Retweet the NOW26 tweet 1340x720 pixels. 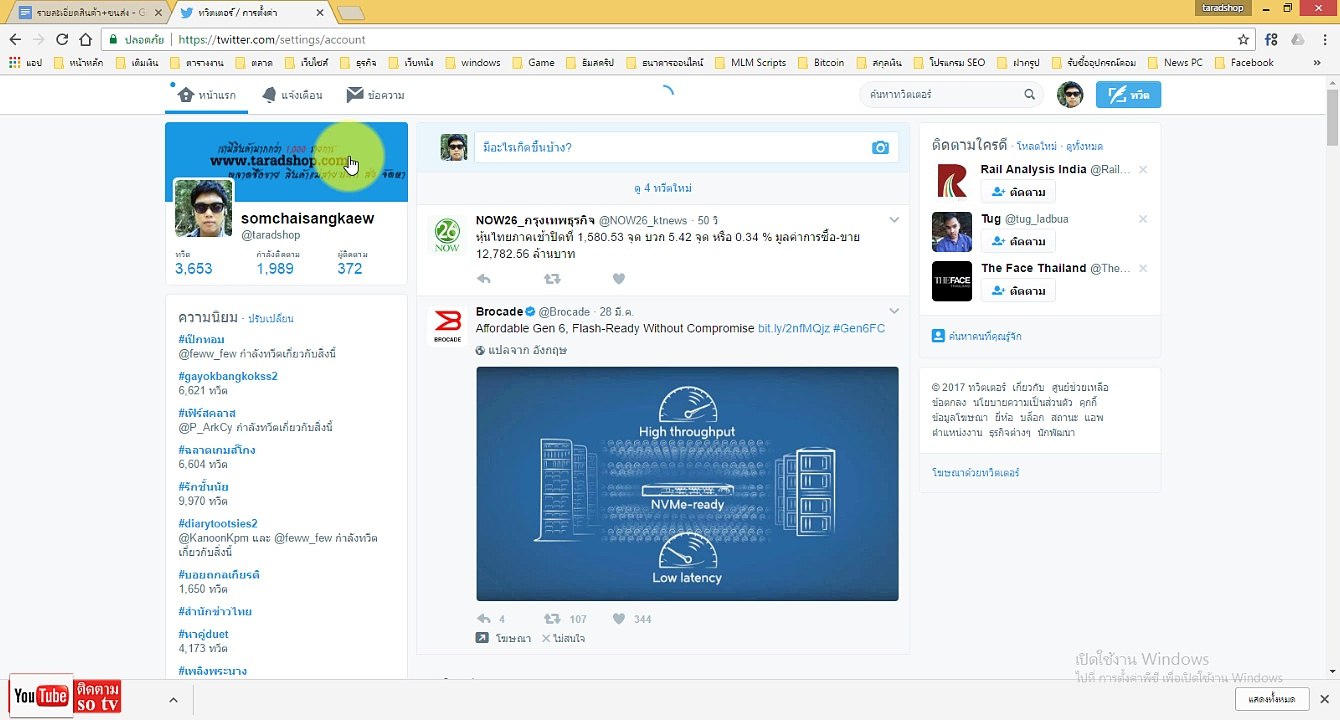[551, 280]
